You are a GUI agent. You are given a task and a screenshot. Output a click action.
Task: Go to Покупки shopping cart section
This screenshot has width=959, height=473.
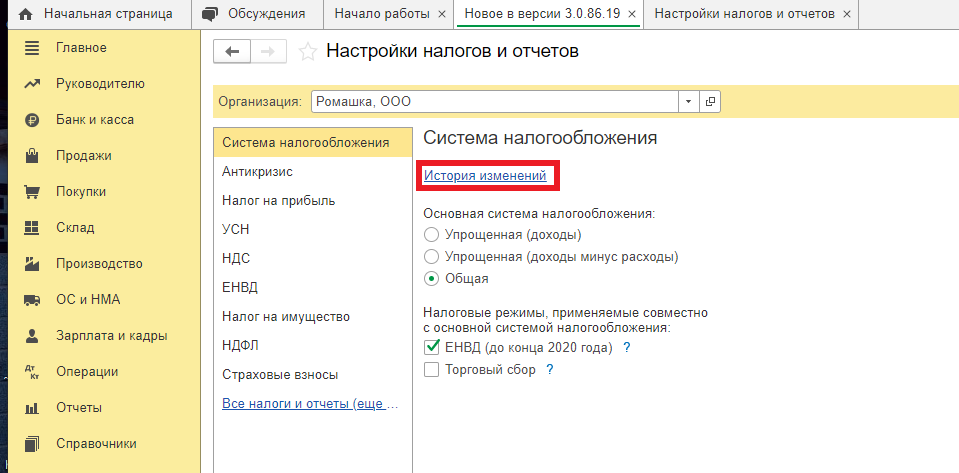pyautogui.click(x=80, y=192)
